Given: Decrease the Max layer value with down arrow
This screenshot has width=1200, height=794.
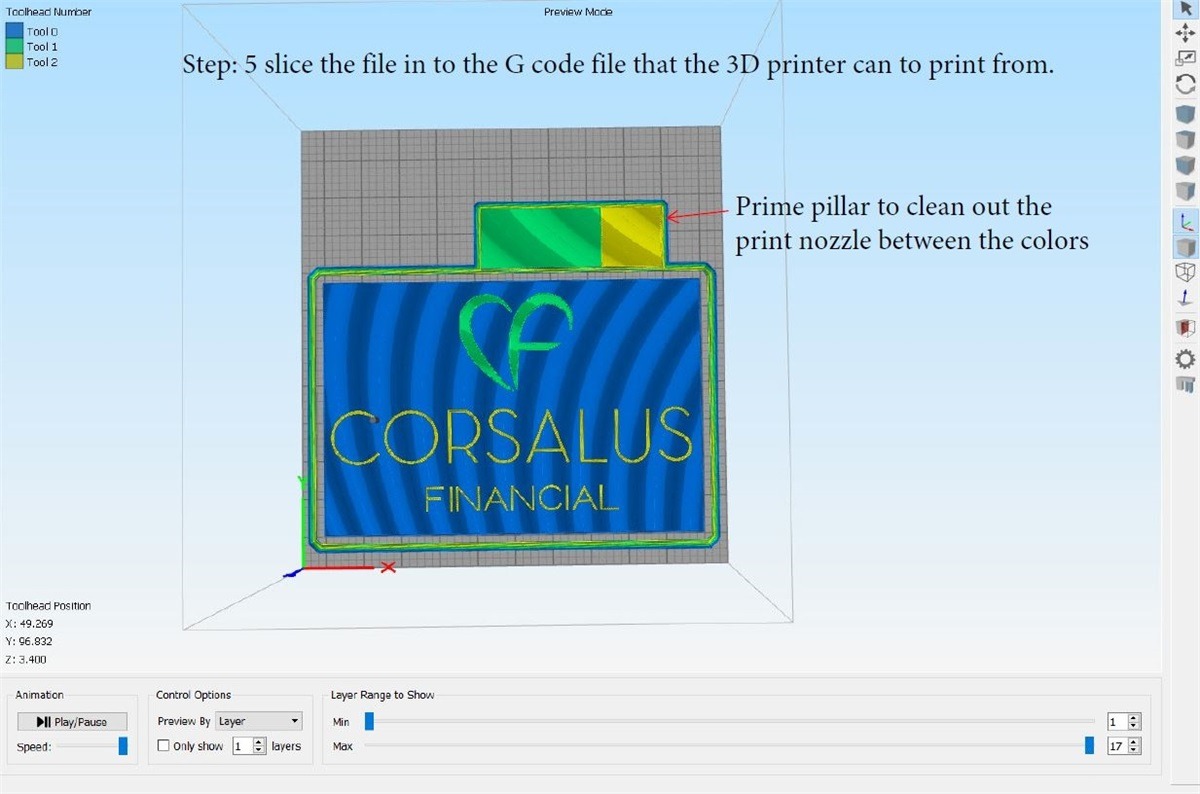Looking at the screenshot, I should click(1133, 750).
